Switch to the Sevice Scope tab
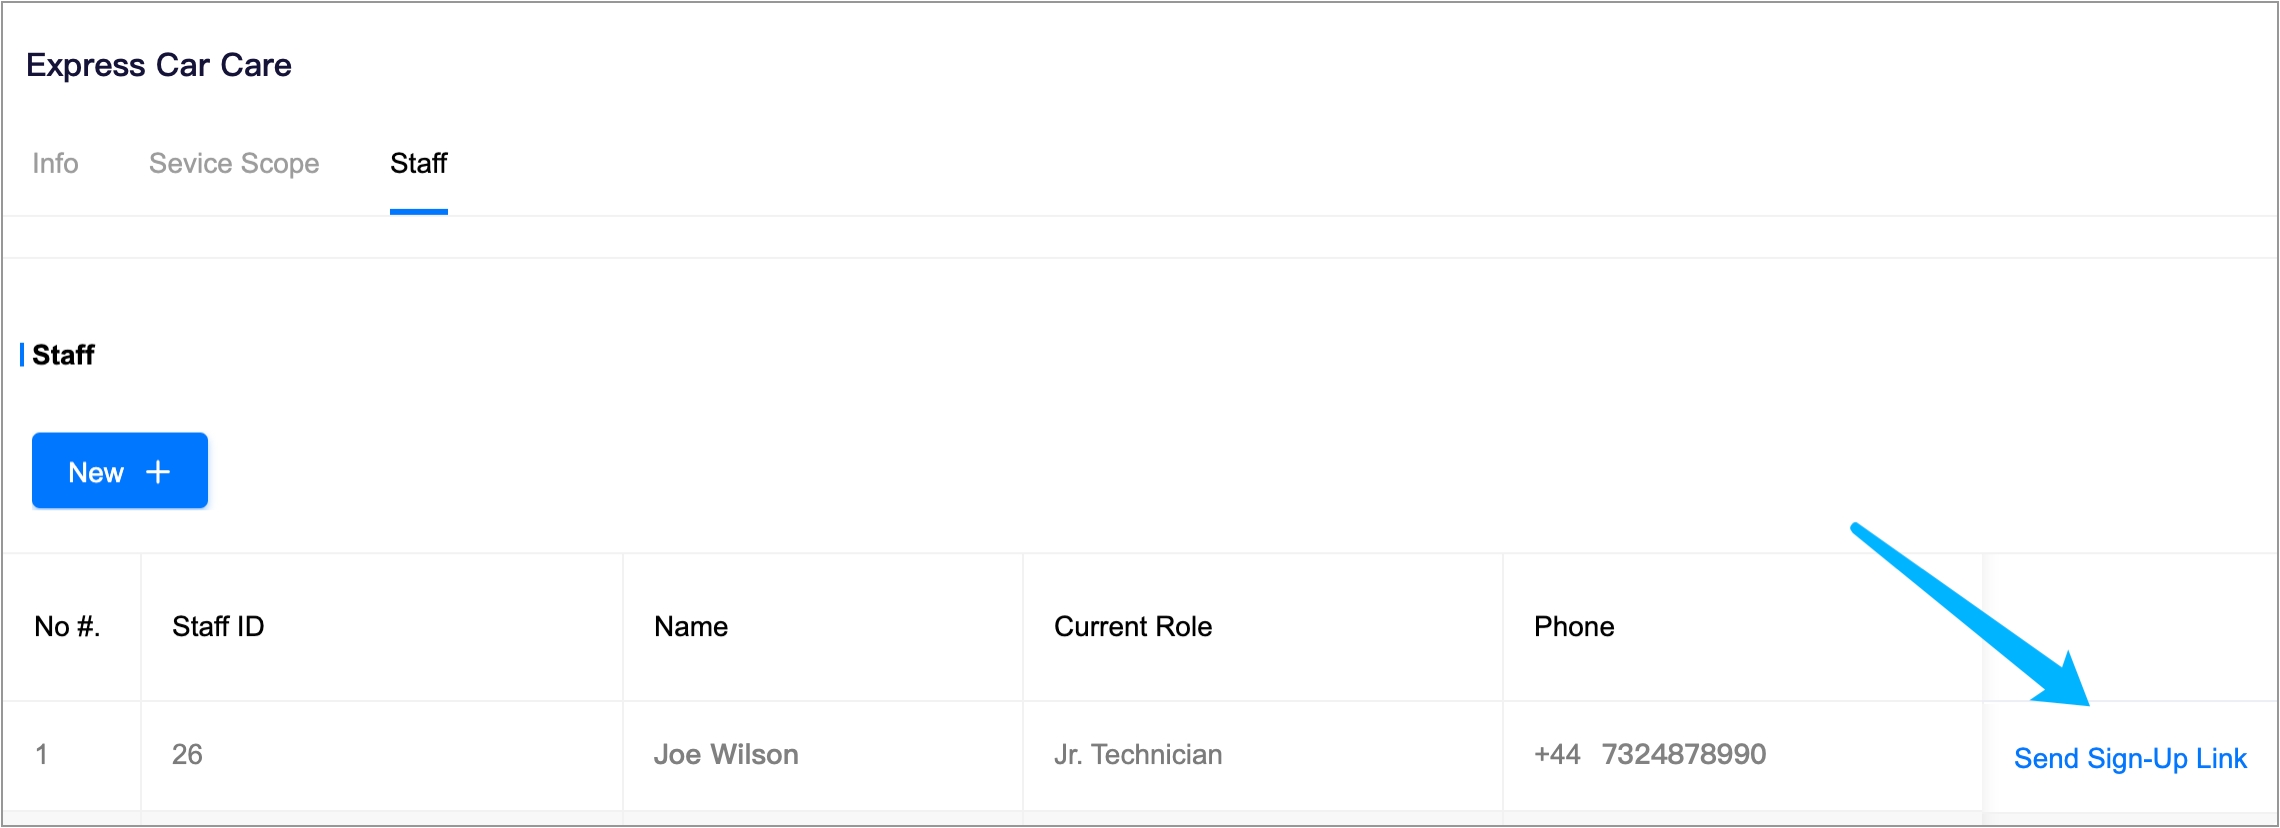 (x=234, y=163)
